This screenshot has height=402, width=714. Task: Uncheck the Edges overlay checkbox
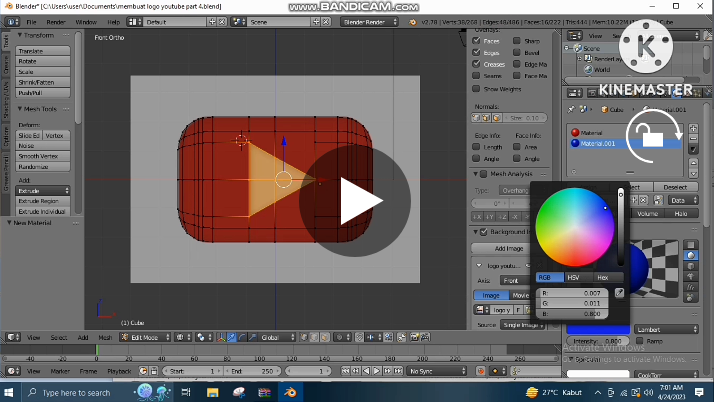click(476, 52)
